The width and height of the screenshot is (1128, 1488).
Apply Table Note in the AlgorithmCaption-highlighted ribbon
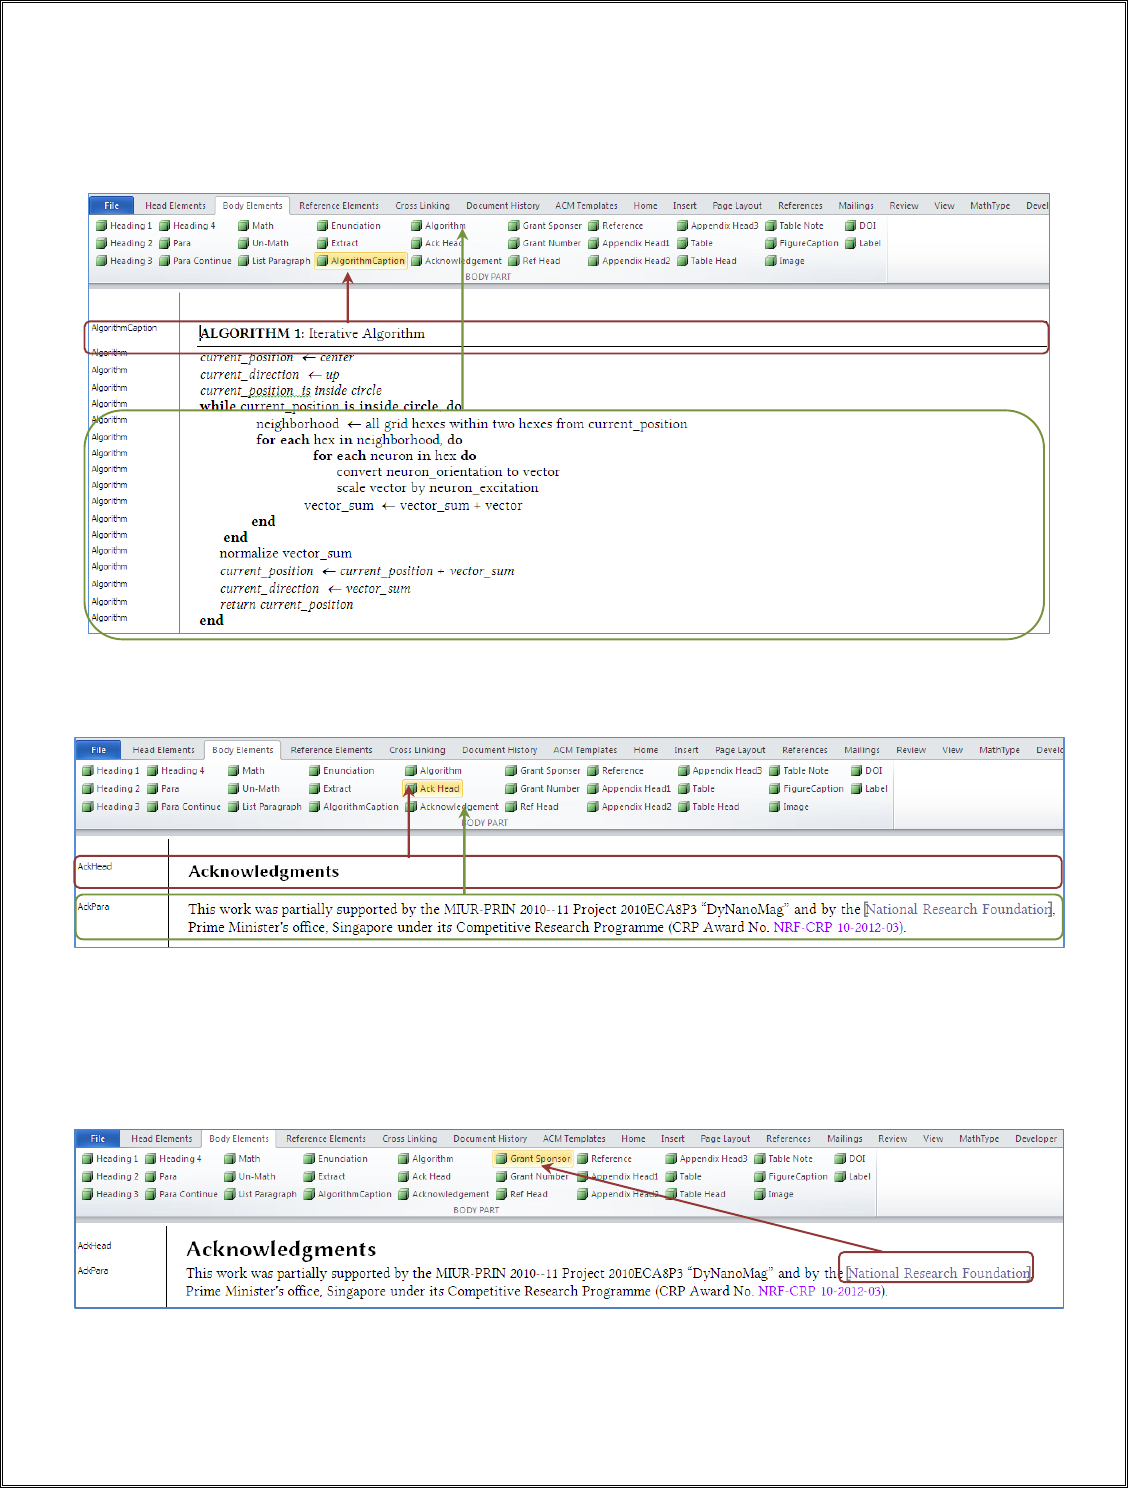coord(794,226)
